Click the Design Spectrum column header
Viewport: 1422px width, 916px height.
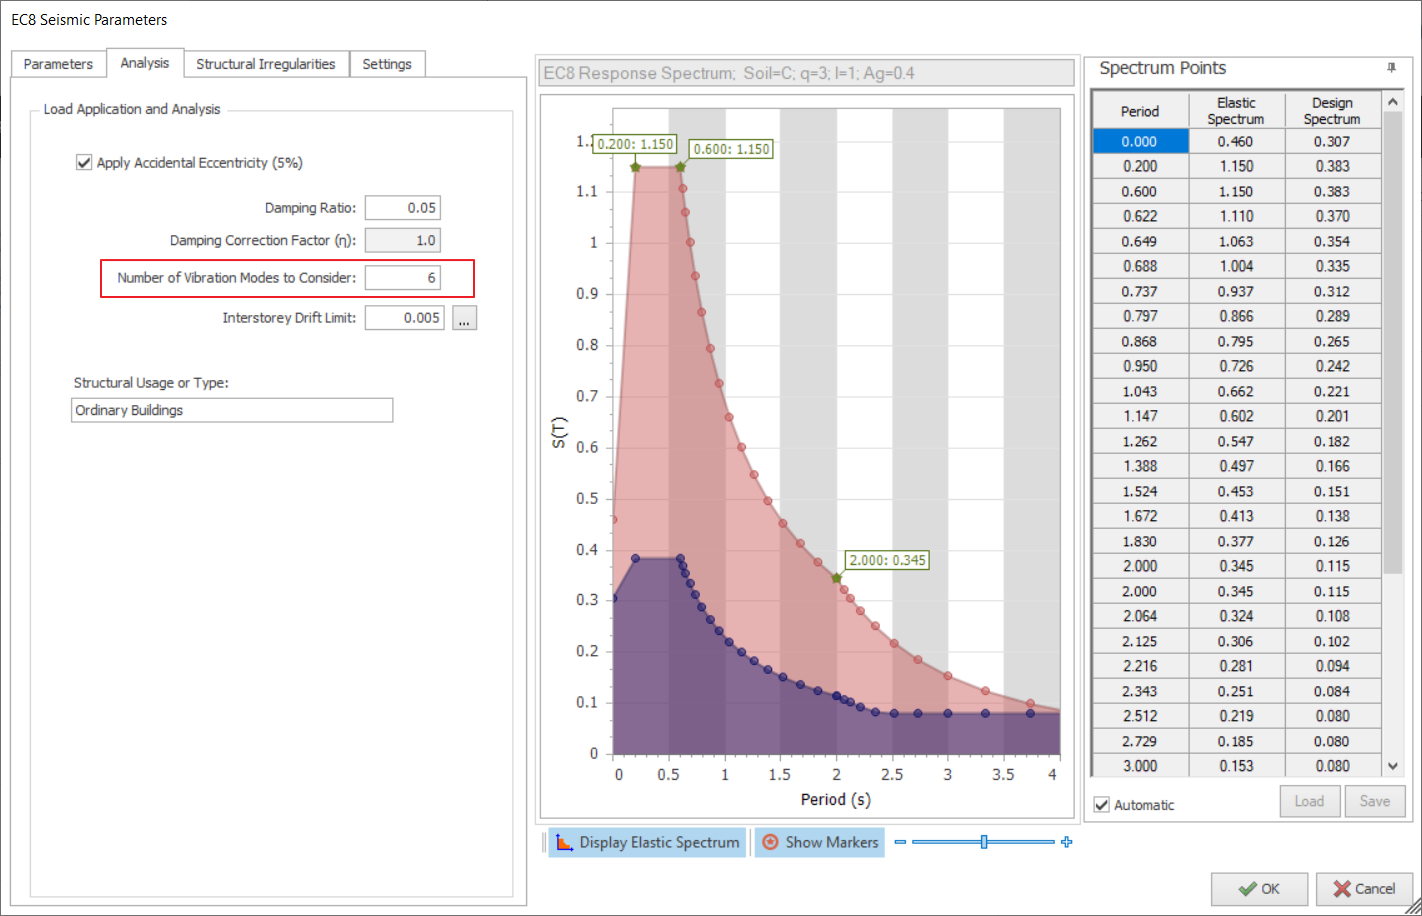pyautogui.click(x=1332, y=111)
